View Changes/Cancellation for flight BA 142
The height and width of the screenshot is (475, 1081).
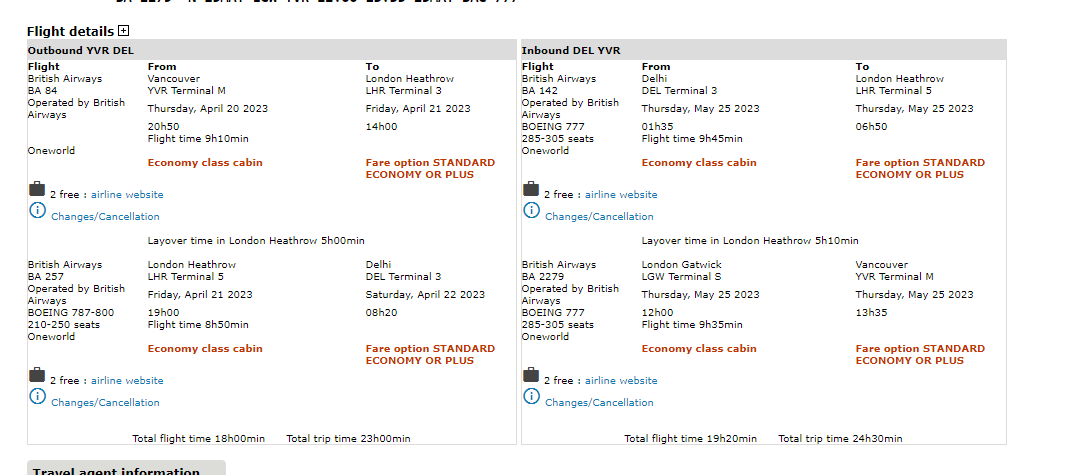[599, 217]
